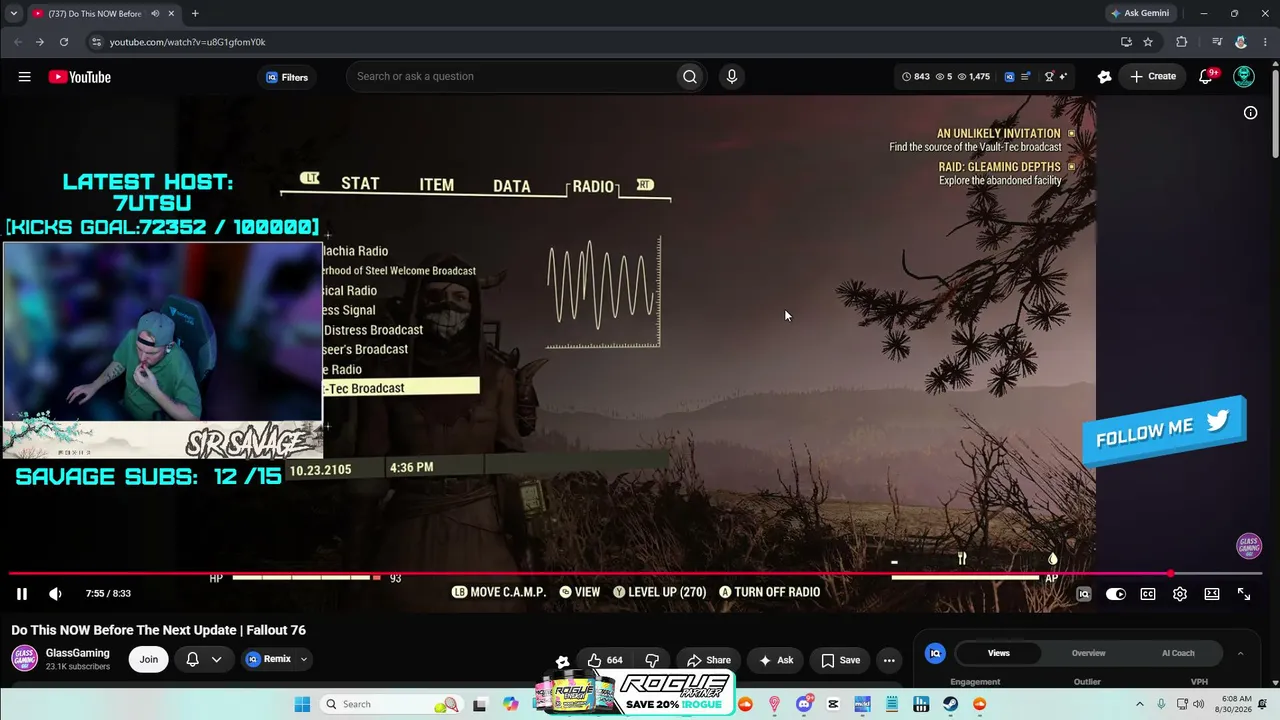Switch to theater mode
1280x720 pixels.
tap(1212, 594)
